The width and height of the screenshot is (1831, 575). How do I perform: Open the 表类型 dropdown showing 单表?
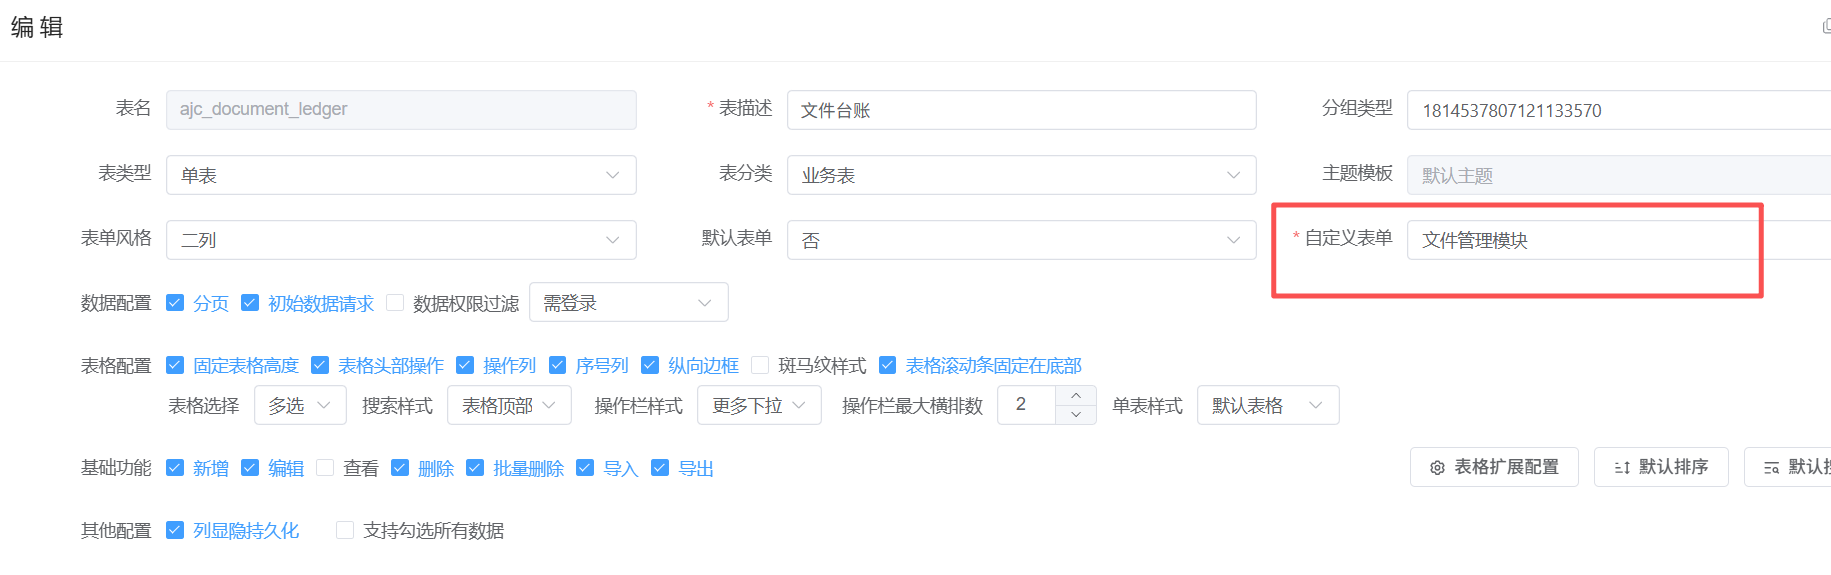coord(400,175)
